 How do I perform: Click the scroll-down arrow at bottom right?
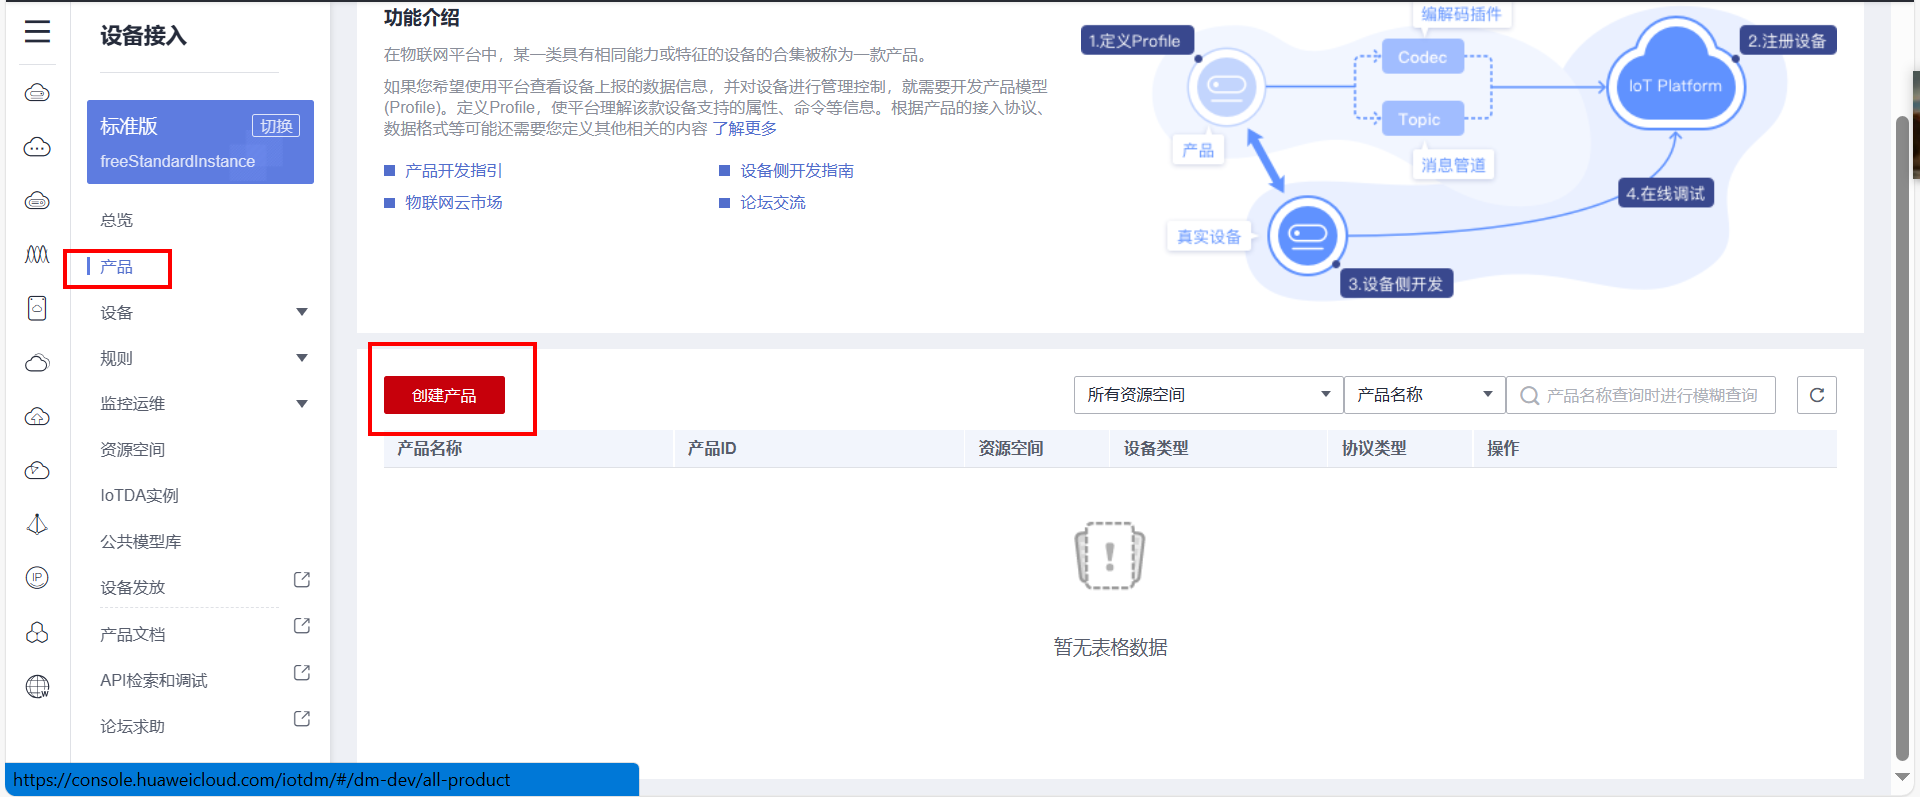(1902, 777)
